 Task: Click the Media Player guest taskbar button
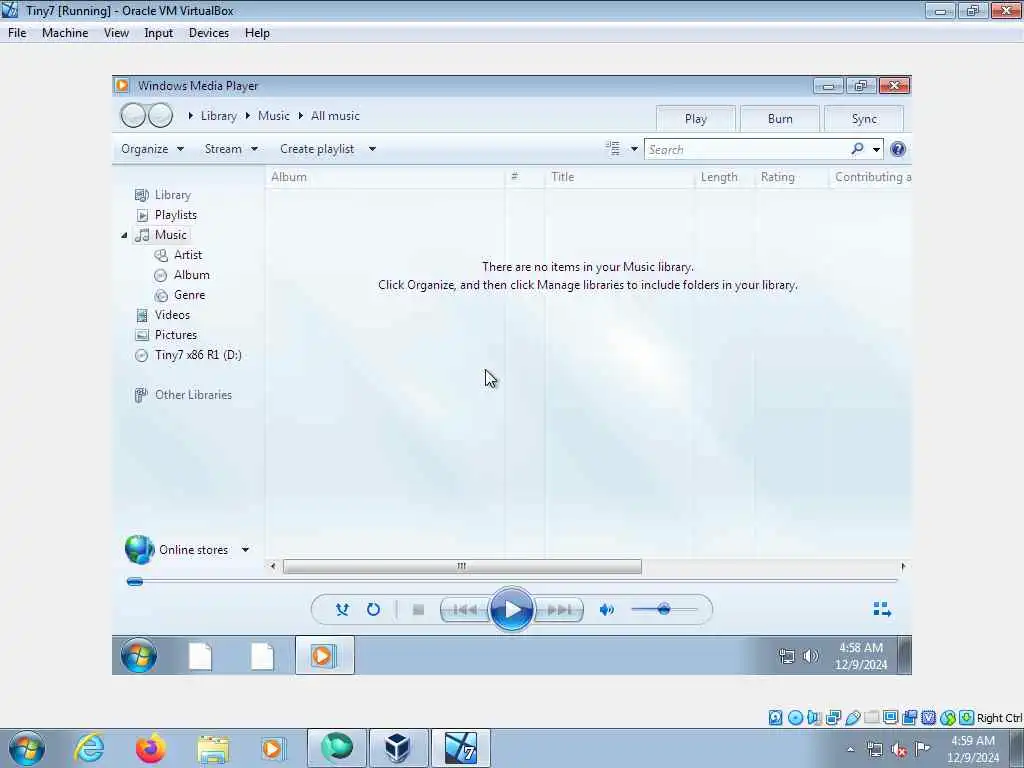pyautogui.click(x=325, y=655)
